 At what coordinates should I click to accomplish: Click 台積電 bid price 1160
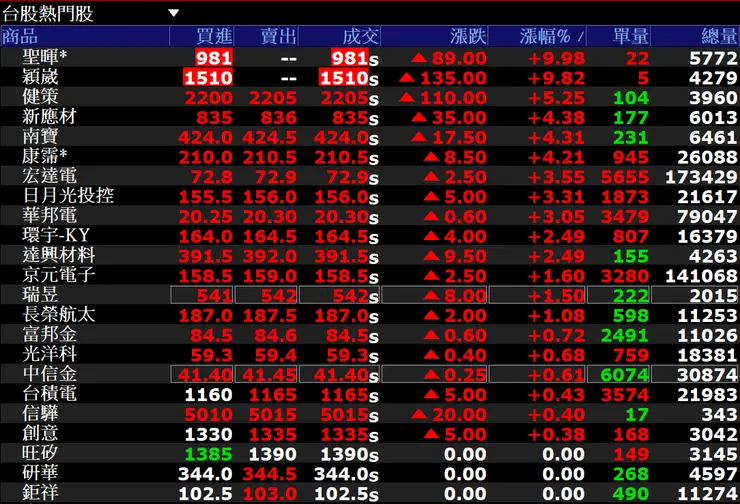[208, 395]
